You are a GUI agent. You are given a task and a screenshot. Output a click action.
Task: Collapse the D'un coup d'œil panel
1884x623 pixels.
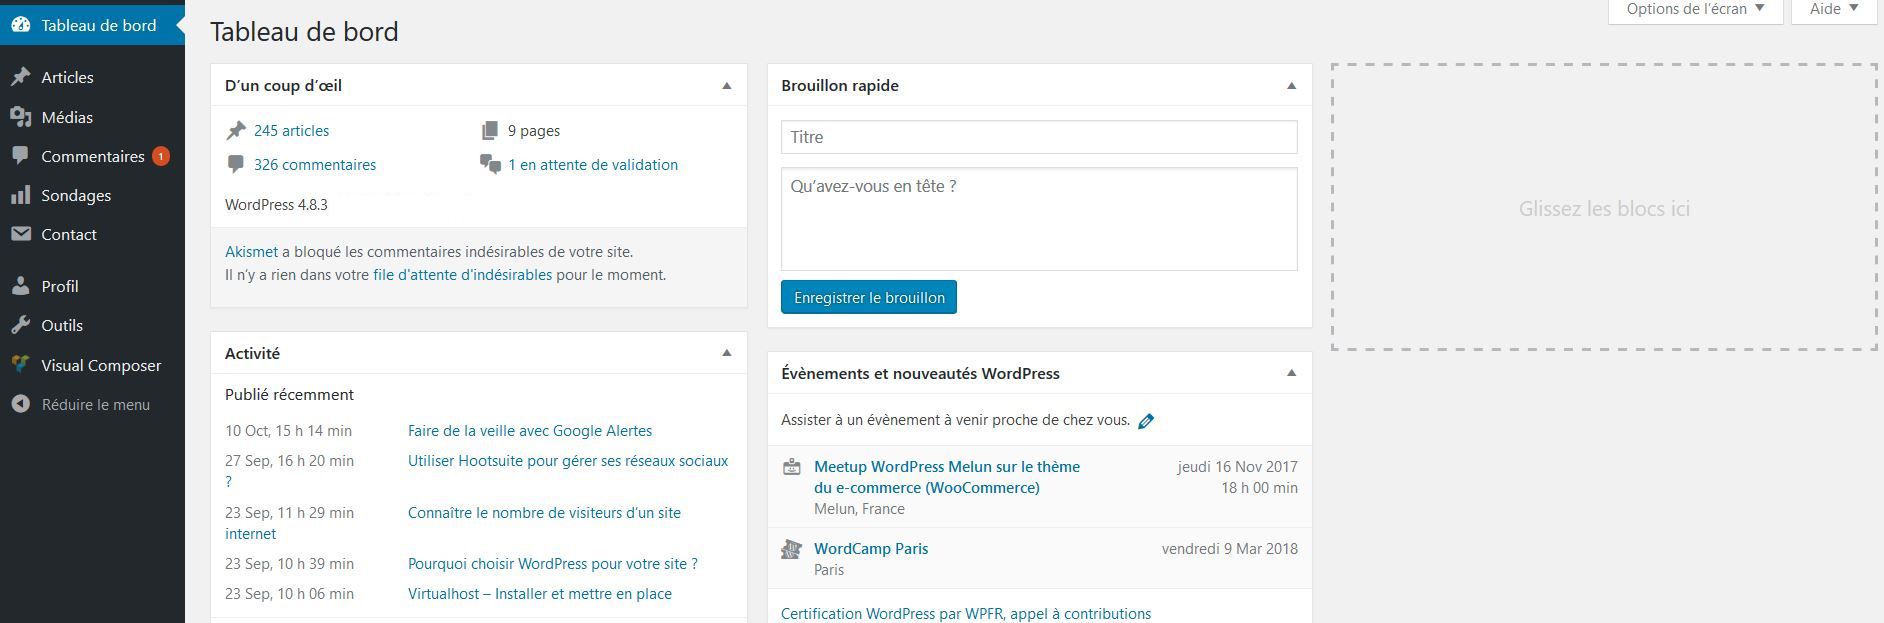tap(727, 86)
